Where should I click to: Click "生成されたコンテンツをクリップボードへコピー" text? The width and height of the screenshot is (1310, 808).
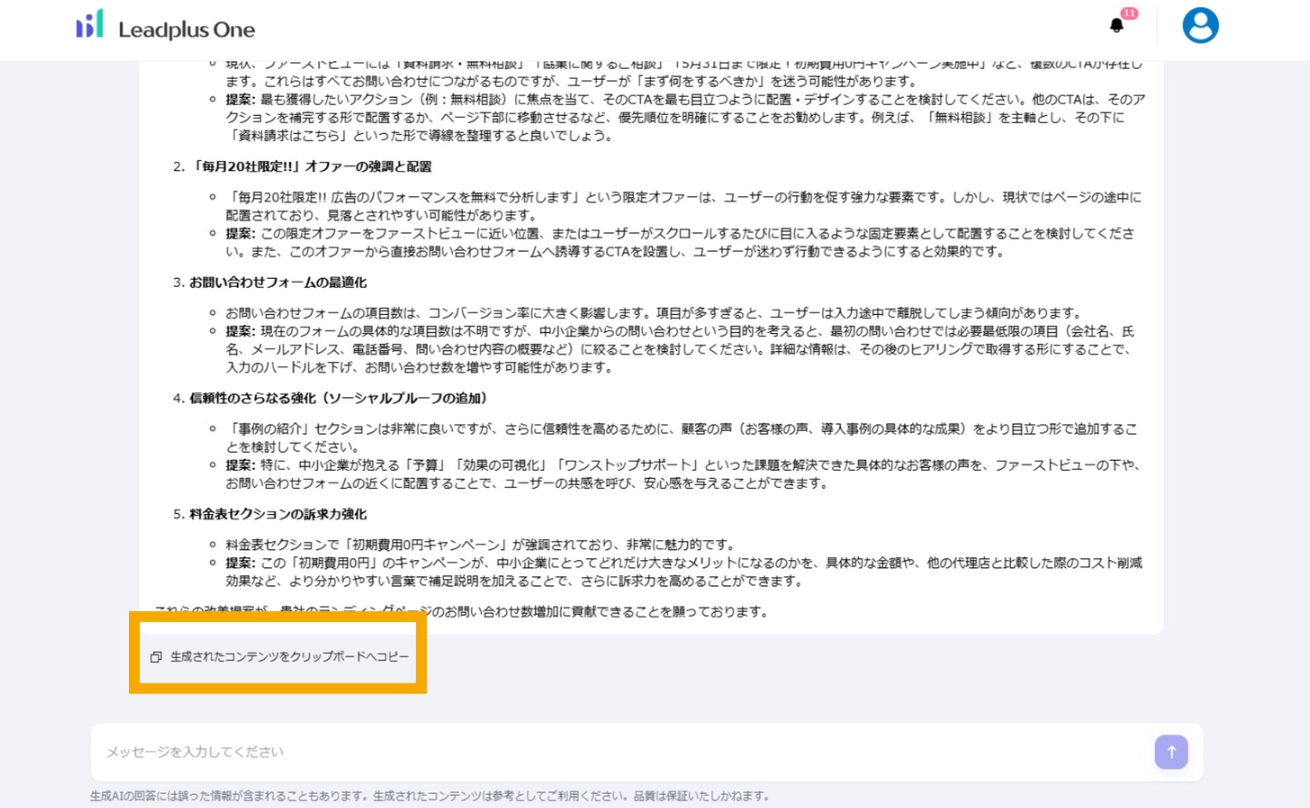[x=289, y=657]
